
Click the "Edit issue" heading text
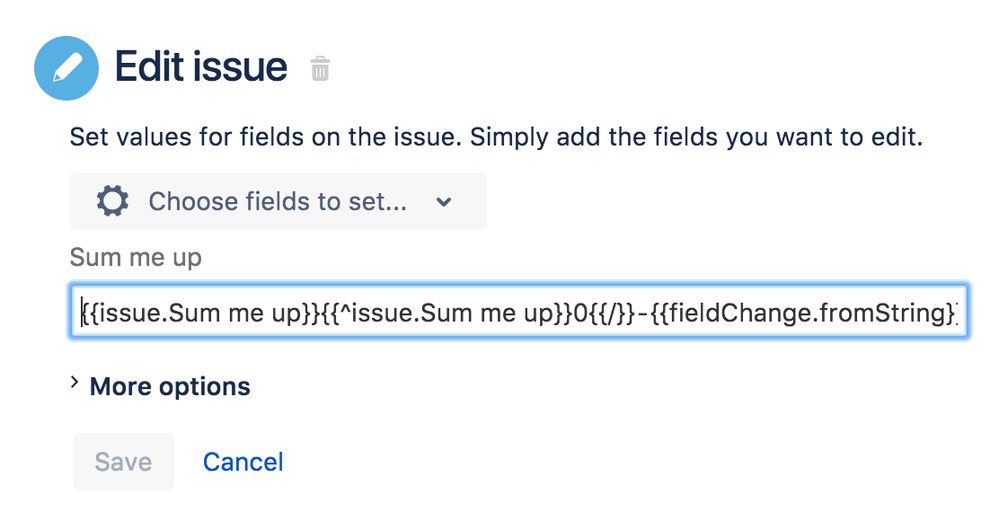[x=201, y=67]
